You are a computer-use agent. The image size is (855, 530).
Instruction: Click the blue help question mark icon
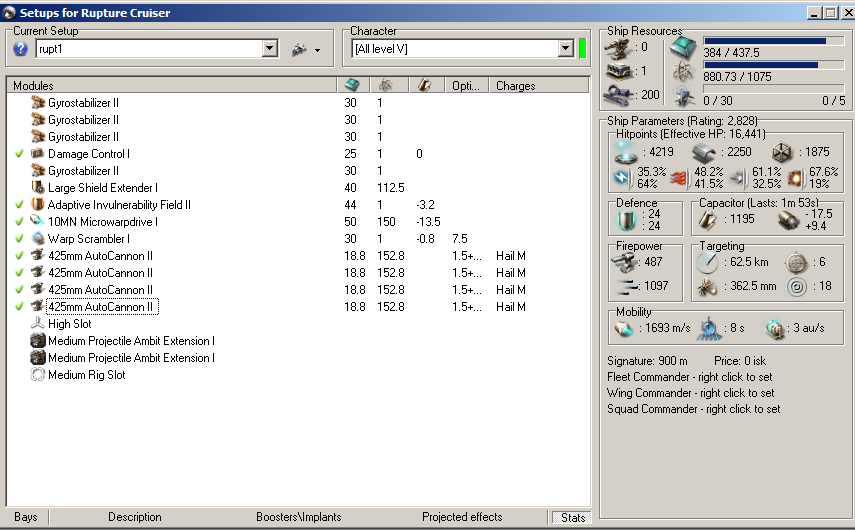point(21,49)
